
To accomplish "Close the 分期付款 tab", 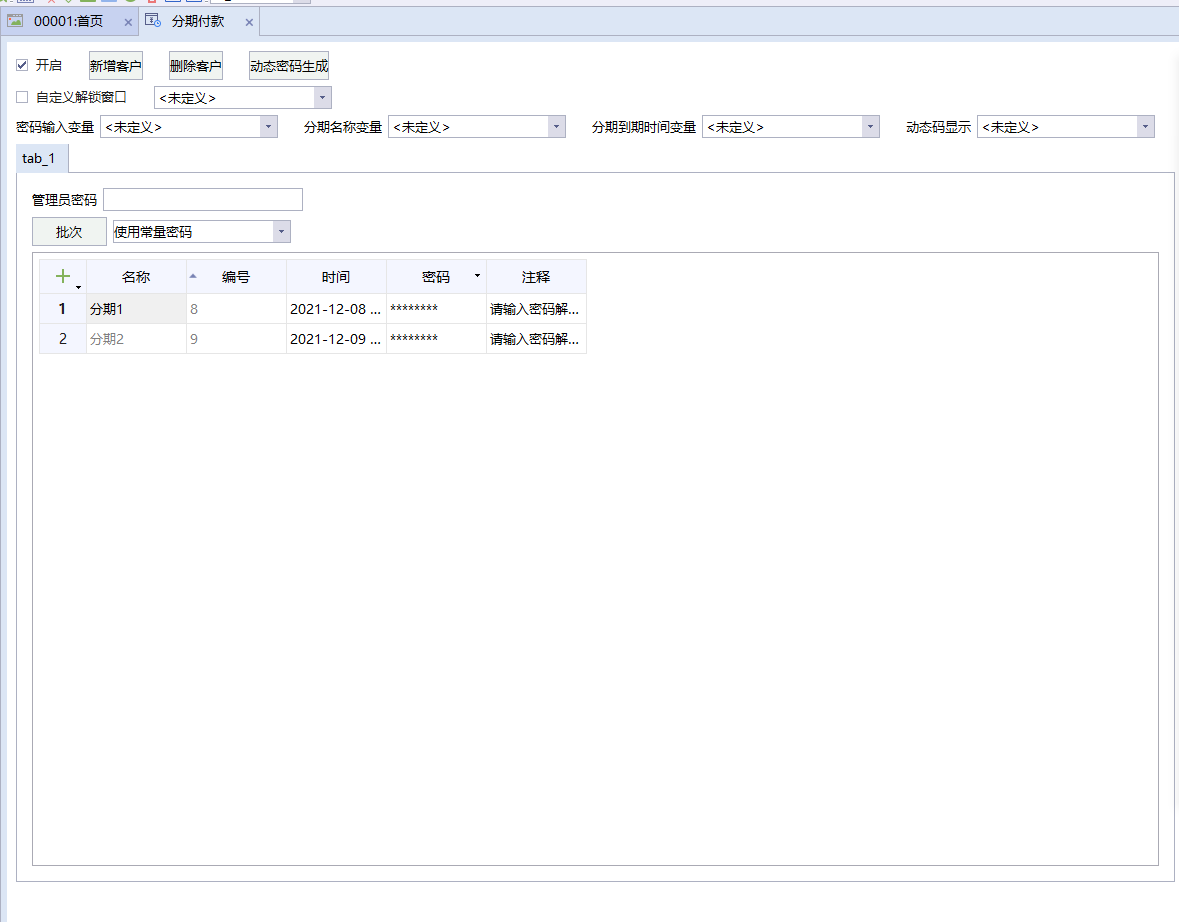I will coord(249,22).
